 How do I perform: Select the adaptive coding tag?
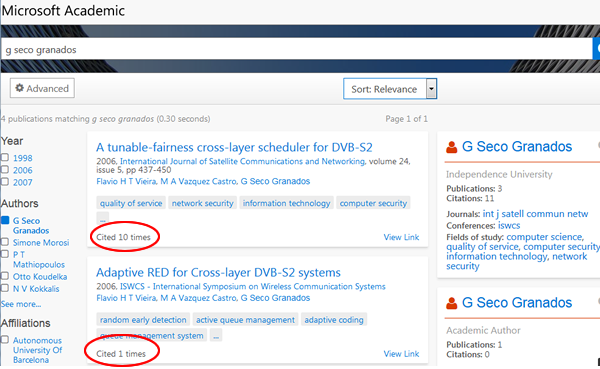pos(334,320)
